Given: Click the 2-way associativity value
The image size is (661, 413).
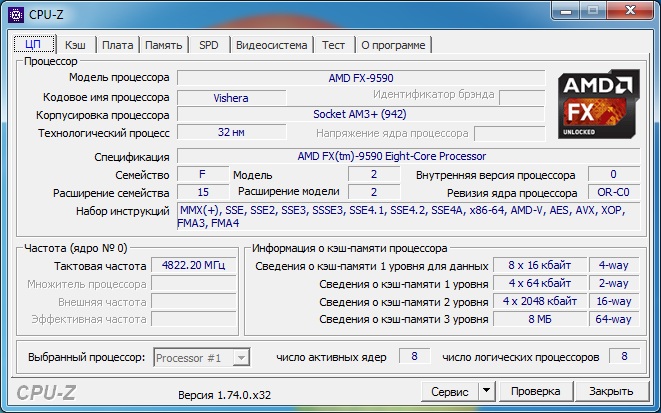Looking at the screenshot, I should pyautogui.click(x=614, y=283).
